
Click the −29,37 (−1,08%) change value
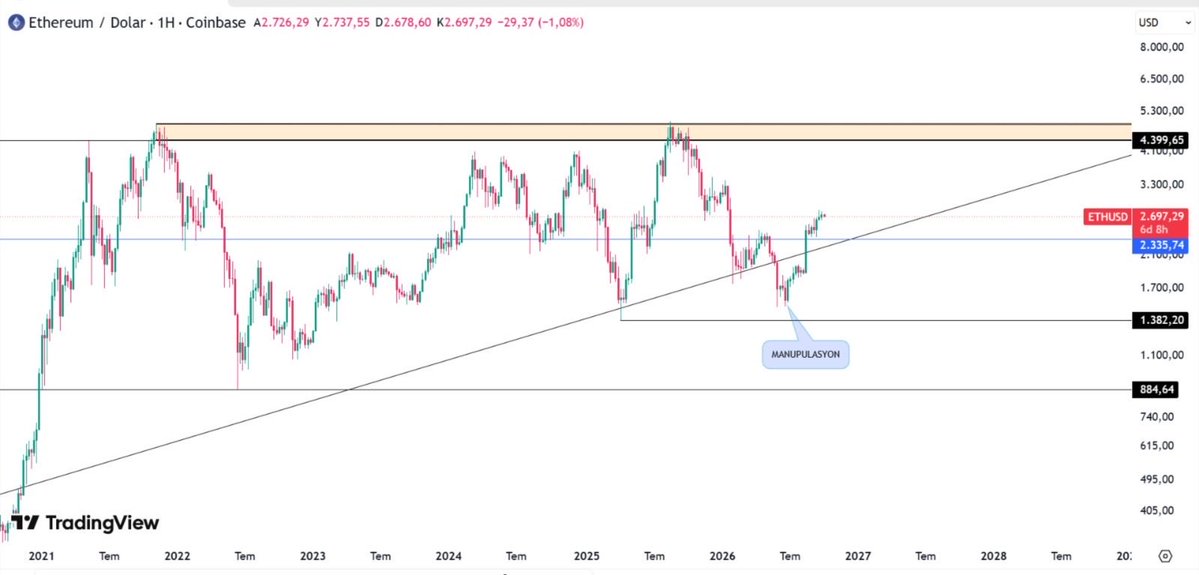click(540, 23)
